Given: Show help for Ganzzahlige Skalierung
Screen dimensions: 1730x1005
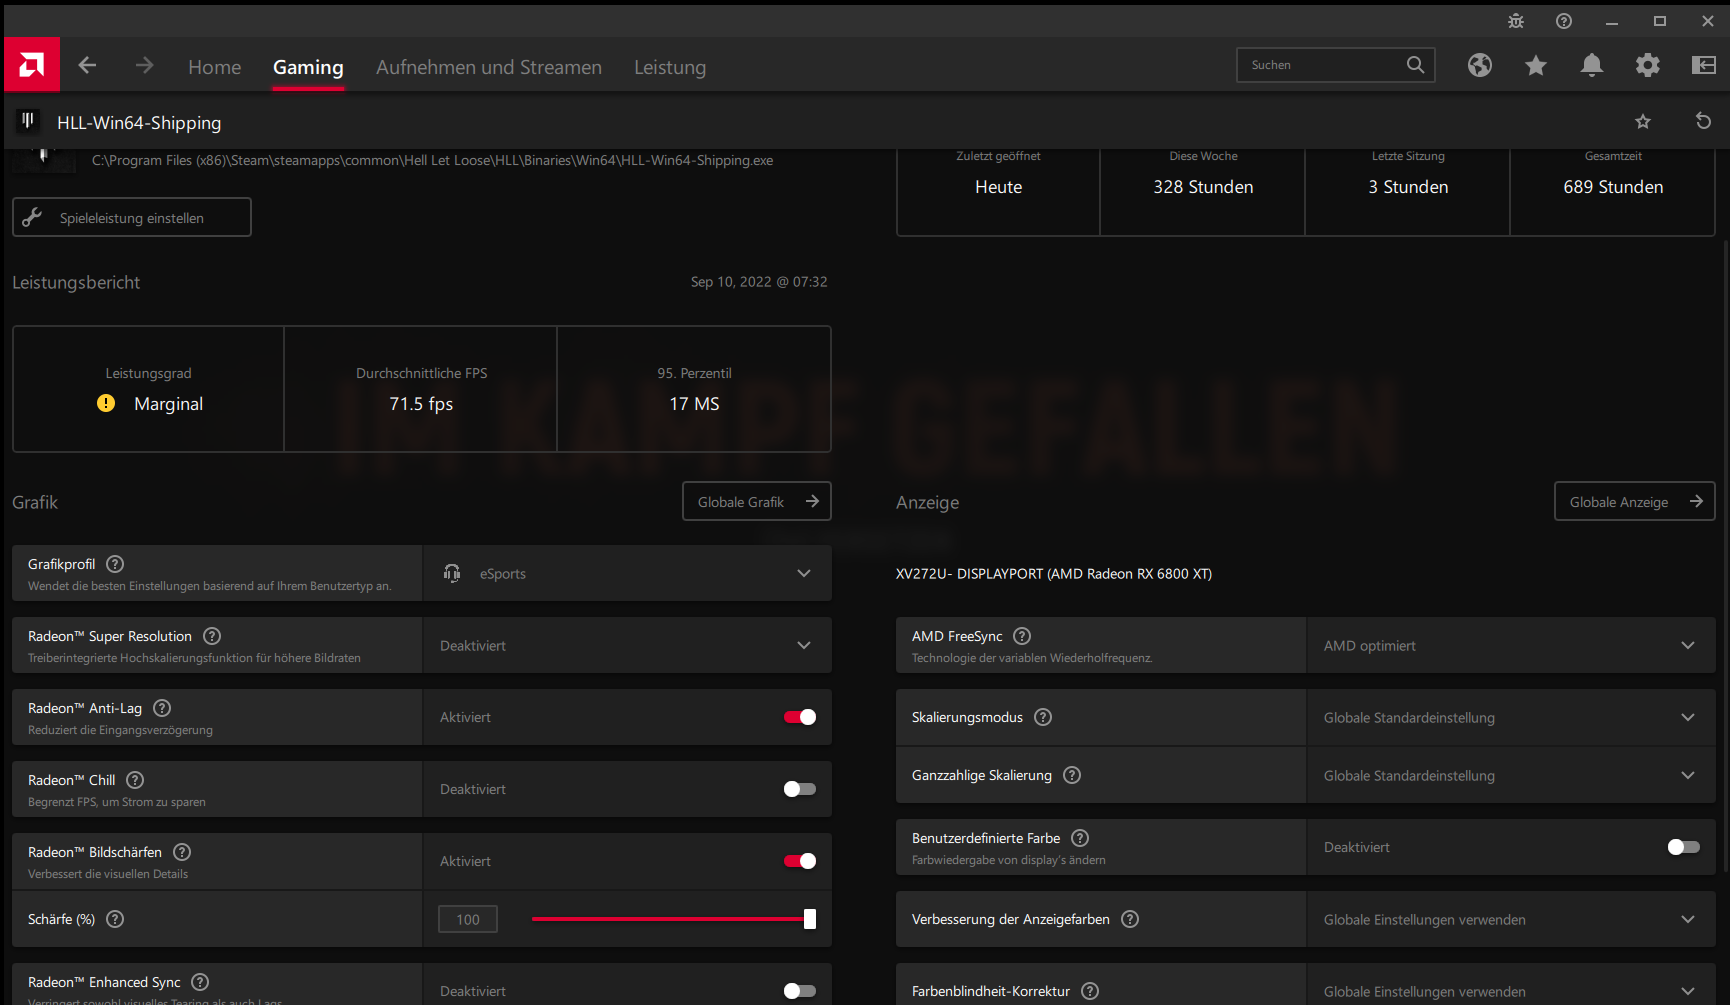Looking at the screenshot, I should pos(1072,775).
